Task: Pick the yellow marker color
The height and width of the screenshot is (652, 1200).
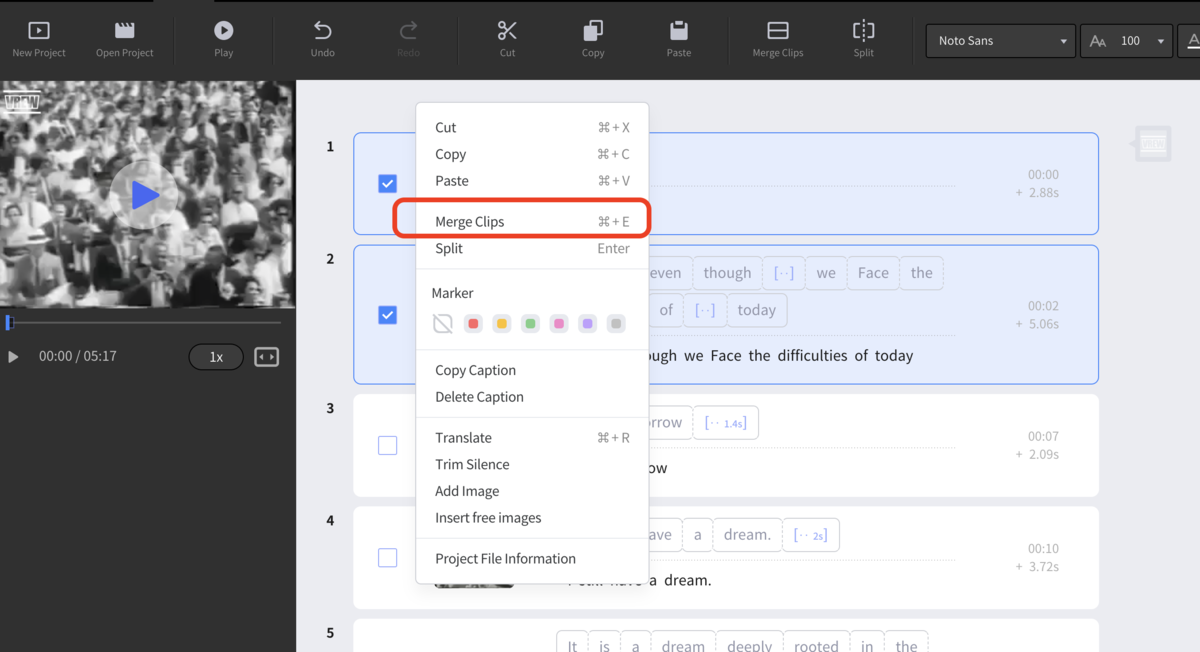Action: click(x=502, y=323)
